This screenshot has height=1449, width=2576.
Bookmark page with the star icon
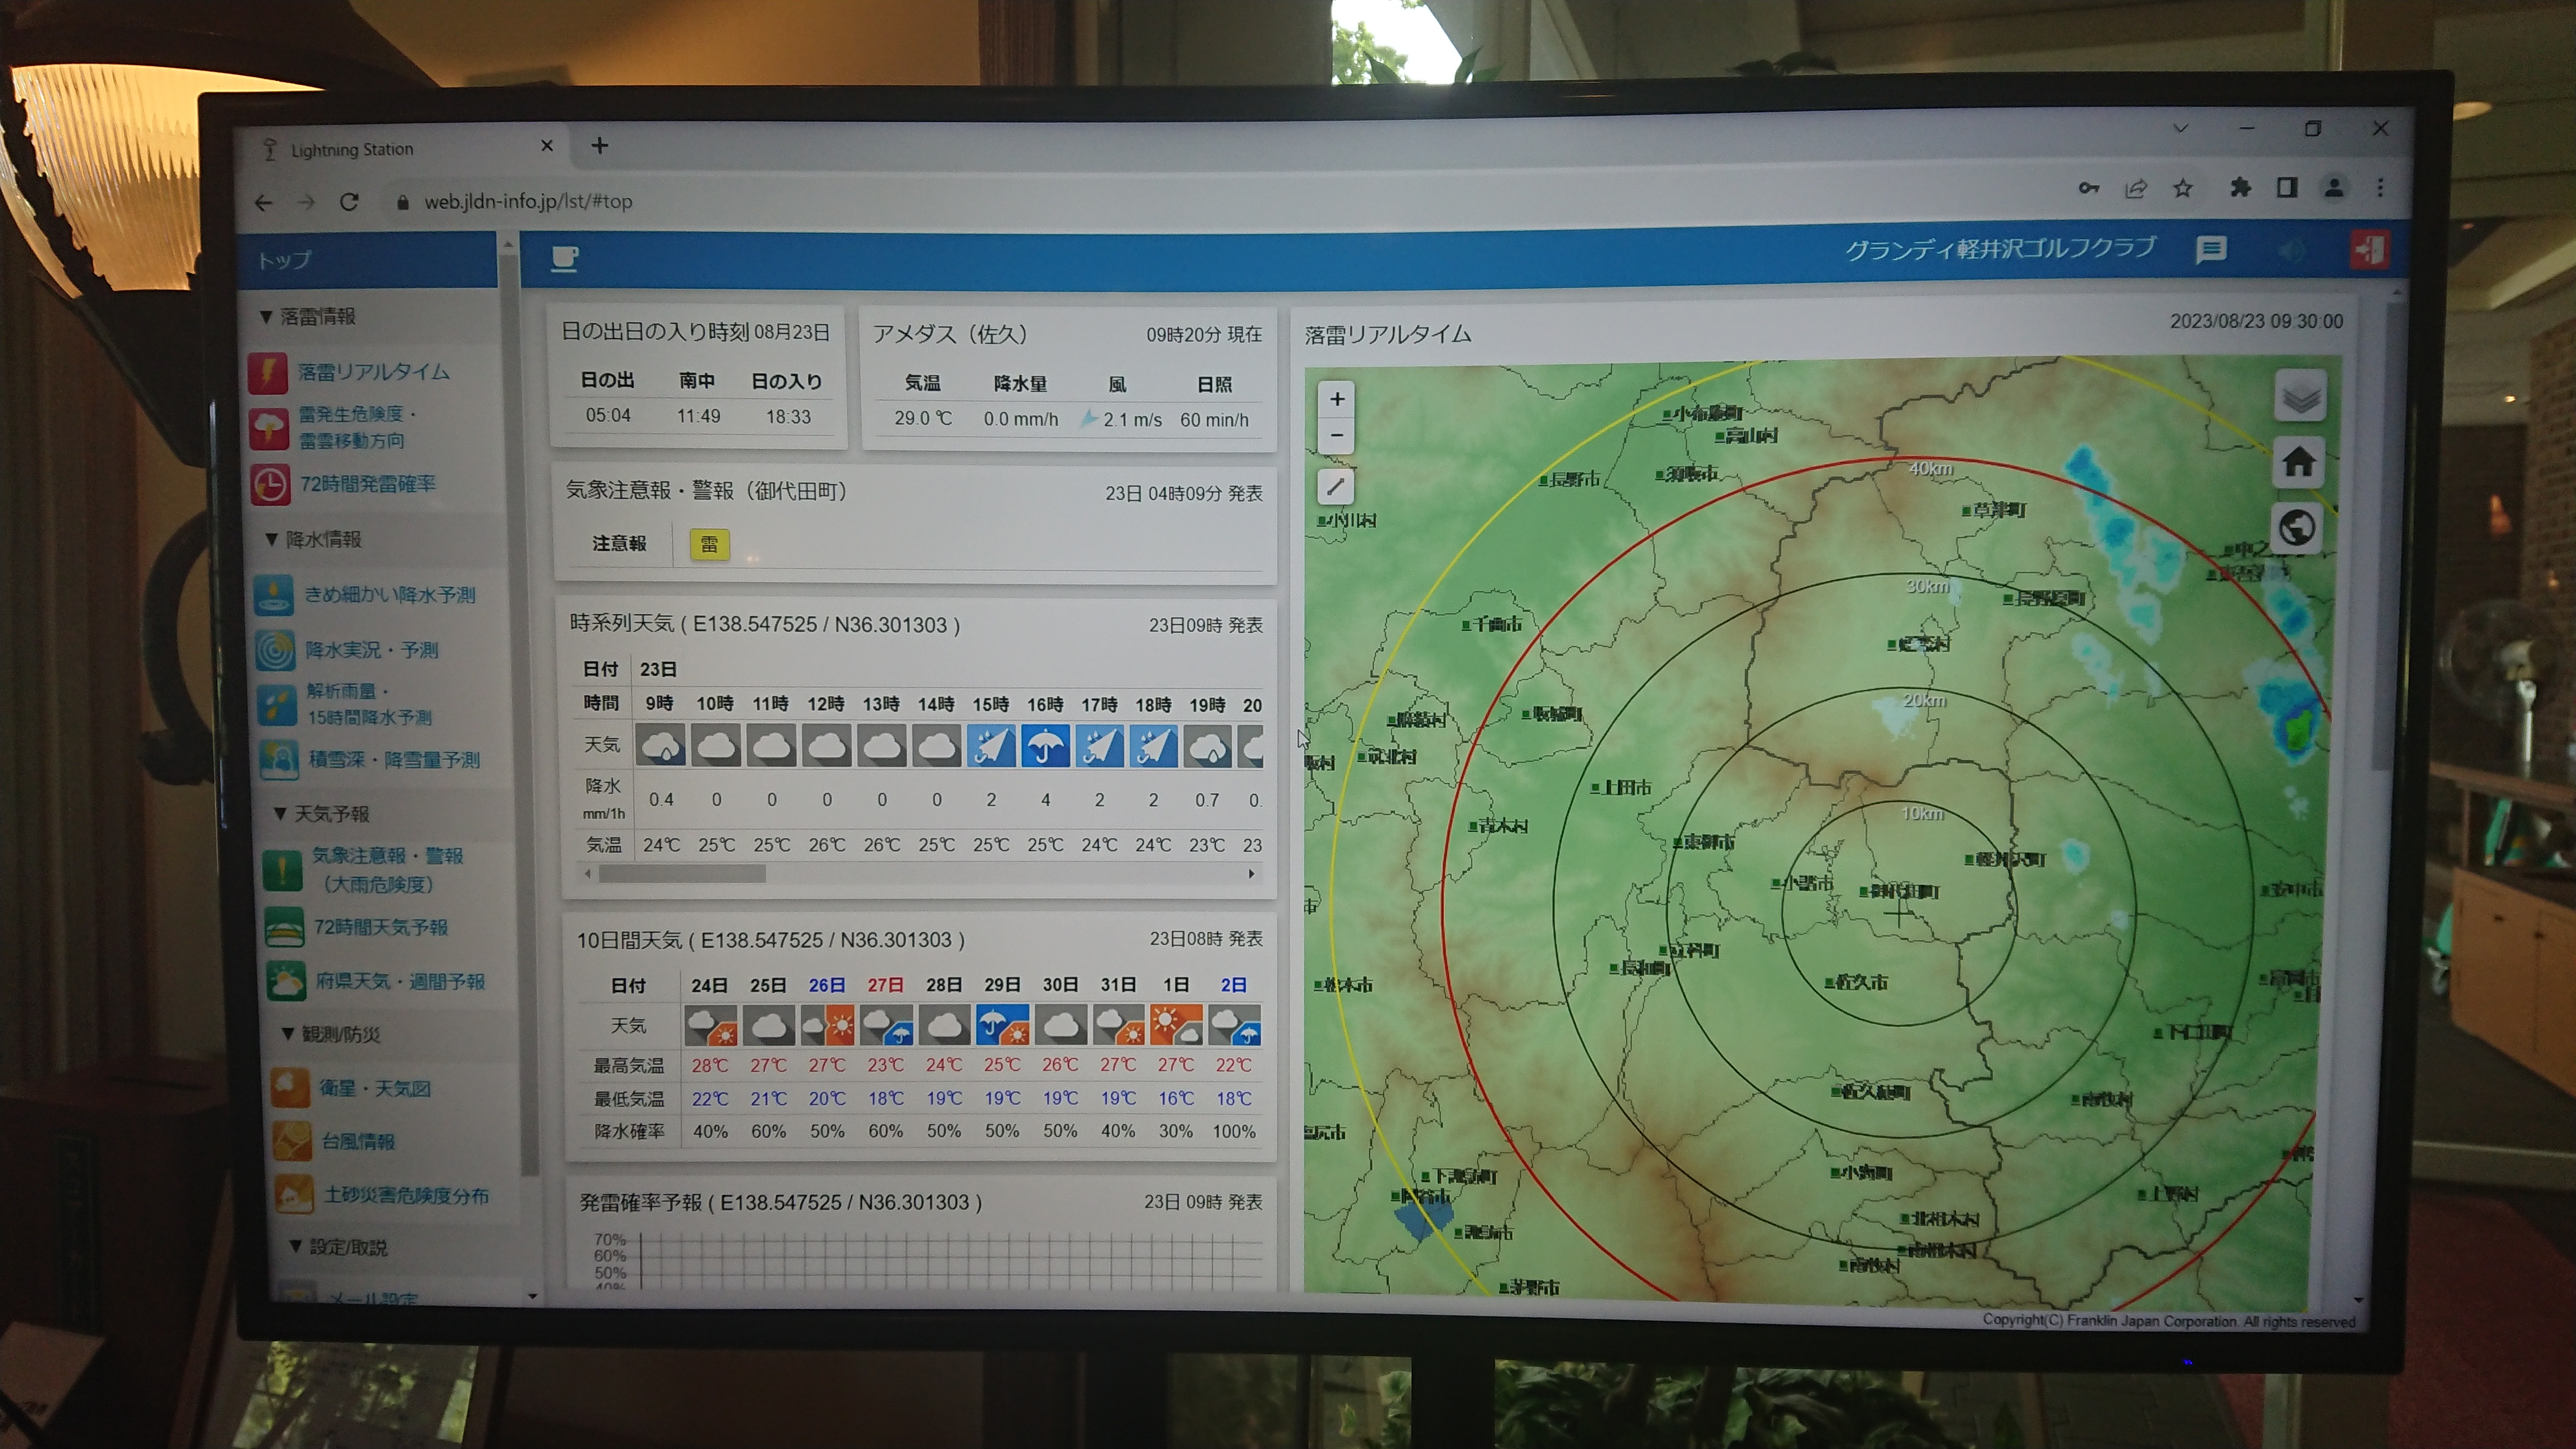pos(2183,188)
